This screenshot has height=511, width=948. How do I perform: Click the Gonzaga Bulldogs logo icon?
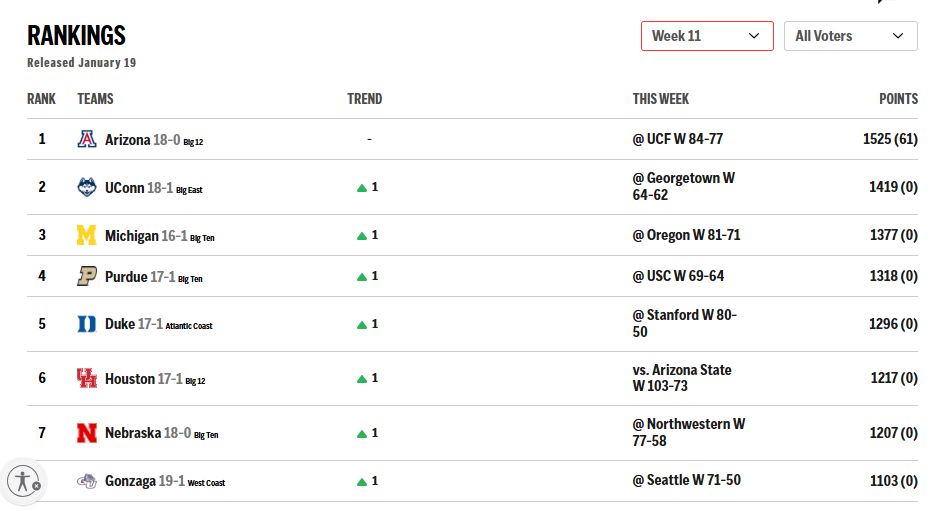[x=87, y=481]
